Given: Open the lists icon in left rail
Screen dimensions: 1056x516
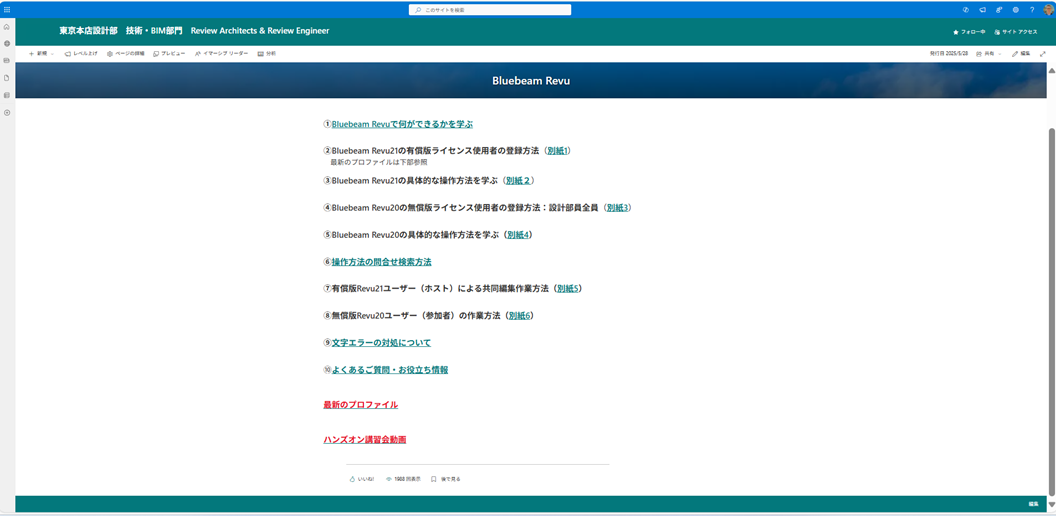Looking at the screenshot, I should coord(7,95).
